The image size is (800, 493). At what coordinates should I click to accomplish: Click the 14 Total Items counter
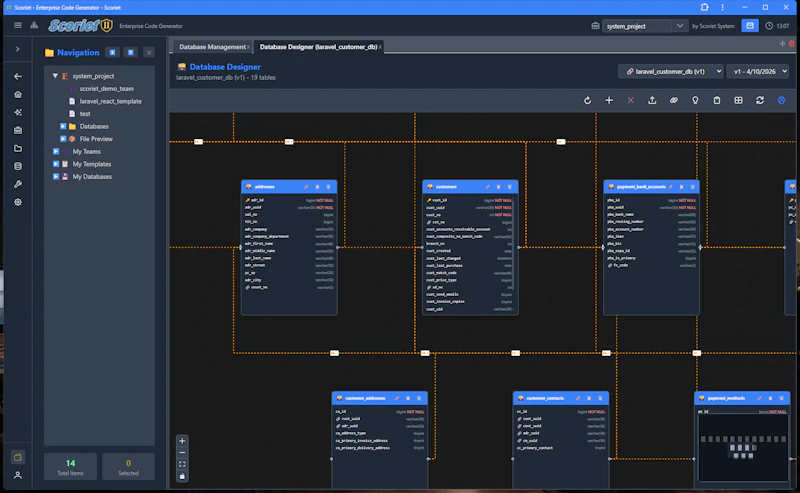70,466
